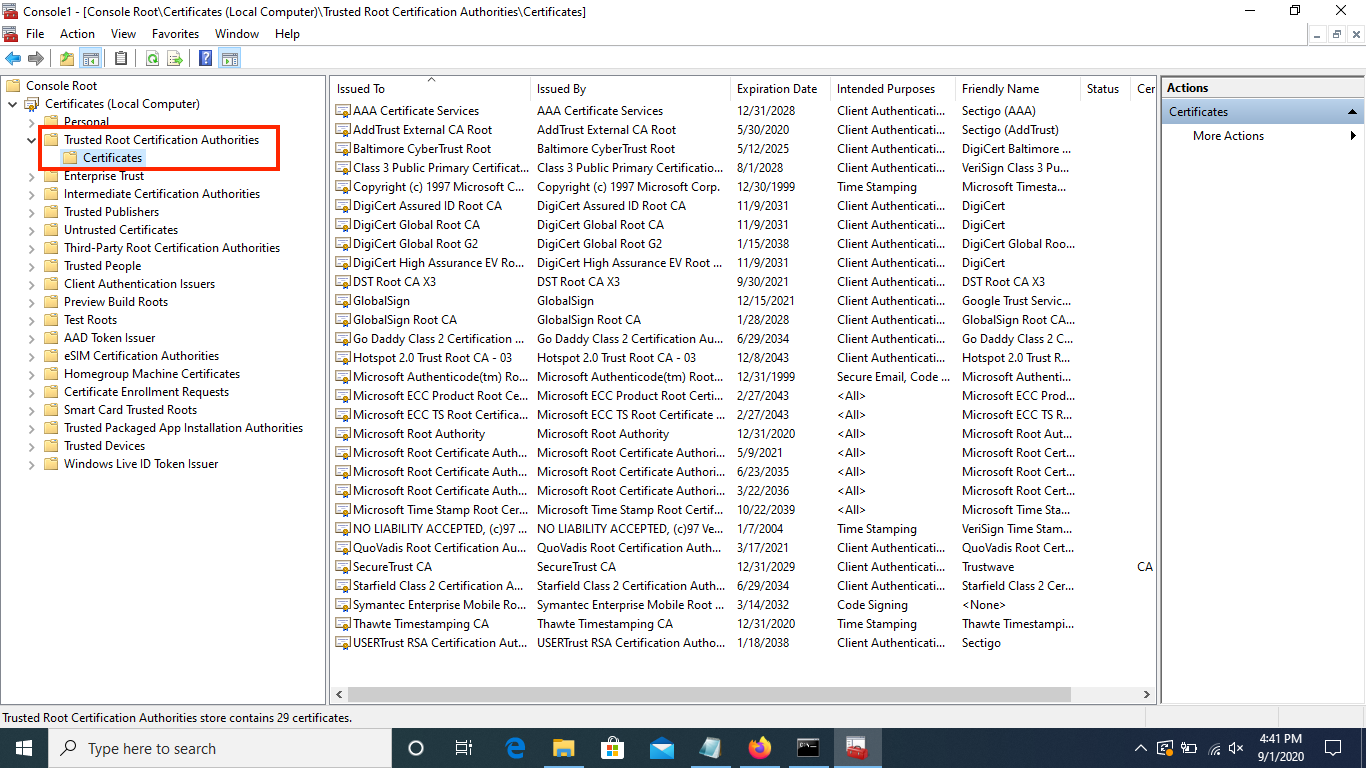Click the Back navigation arrow in the toolbar
The height and width of the screenshot is (768, 1366).
pyautogui.click(x=12, y=57)
